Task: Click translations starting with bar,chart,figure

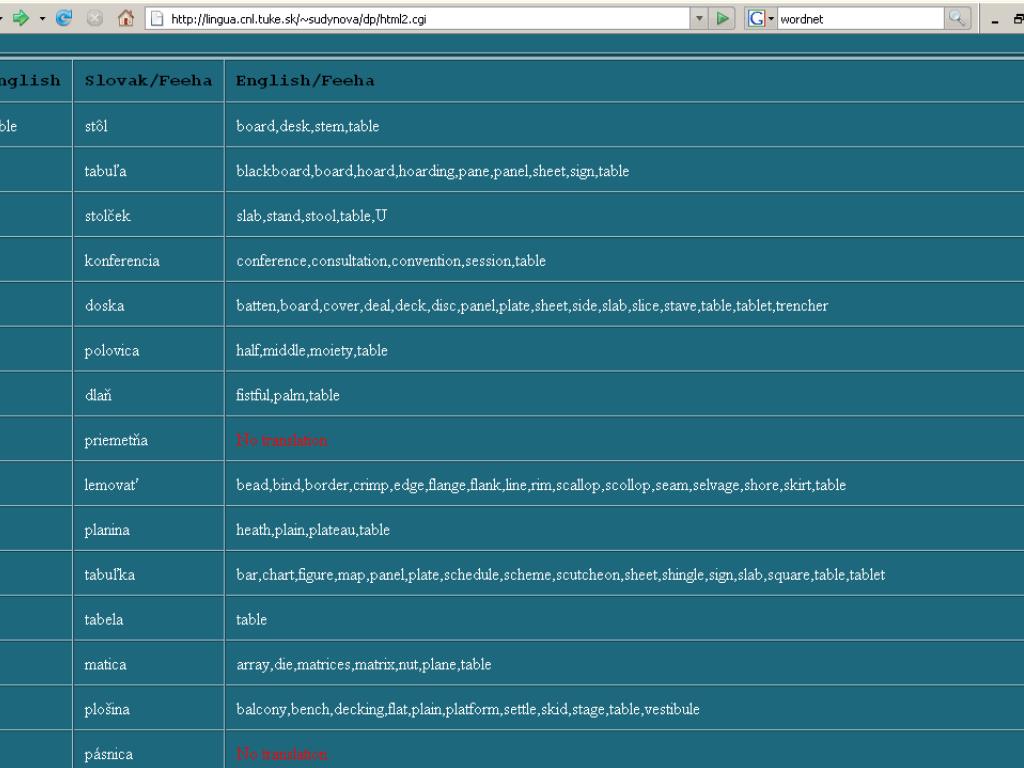Action: pyautogui.click(x=560, y=575)
